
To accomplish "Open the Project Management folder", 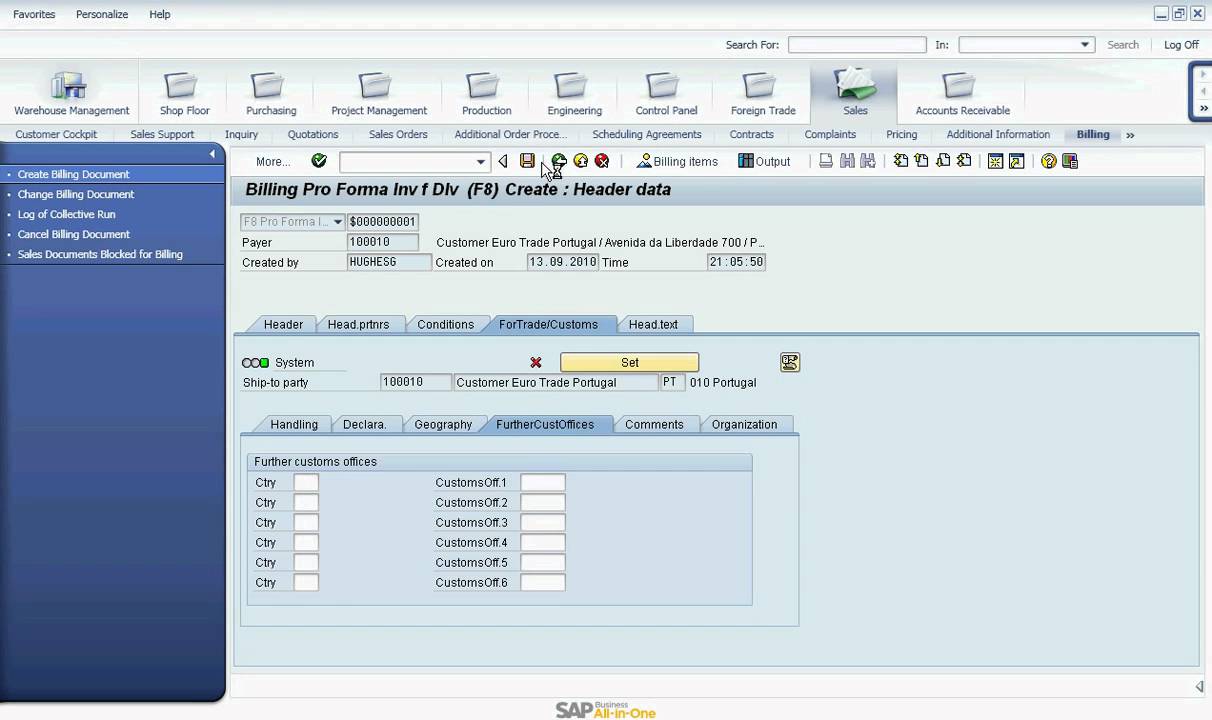I will pos(379,95).
